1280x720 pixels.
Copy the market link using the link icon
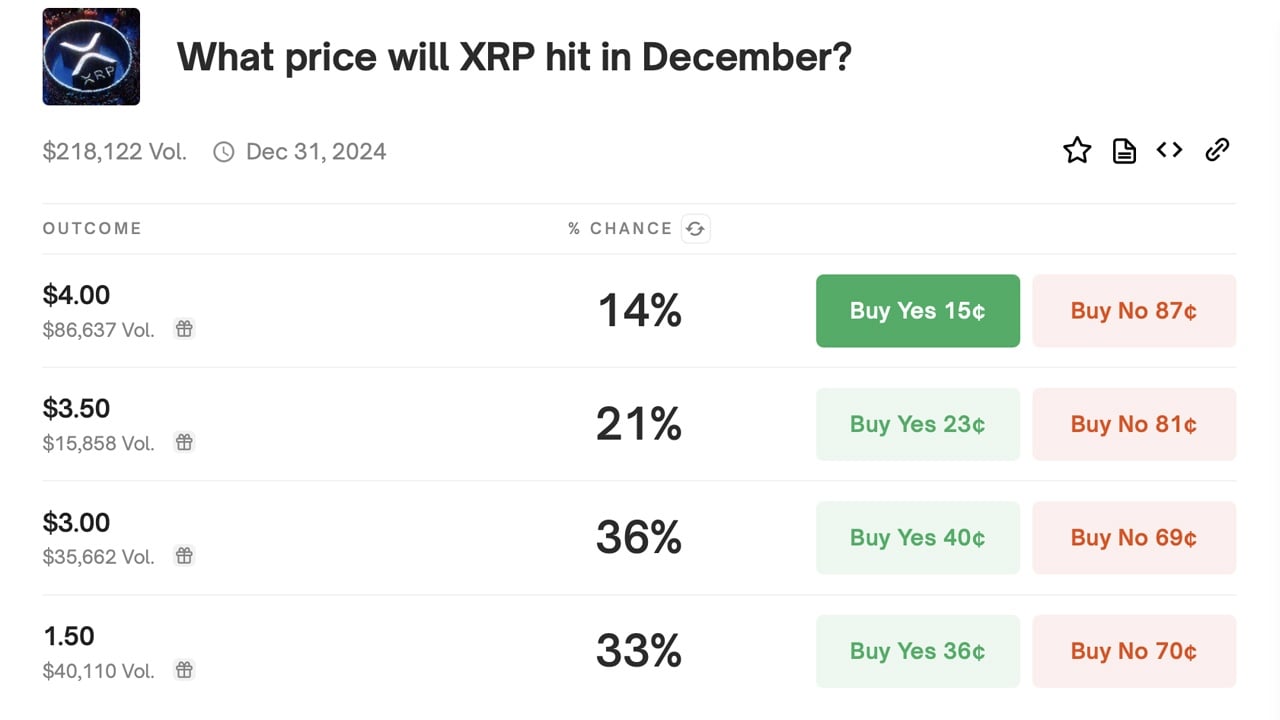click(1217, 150)
